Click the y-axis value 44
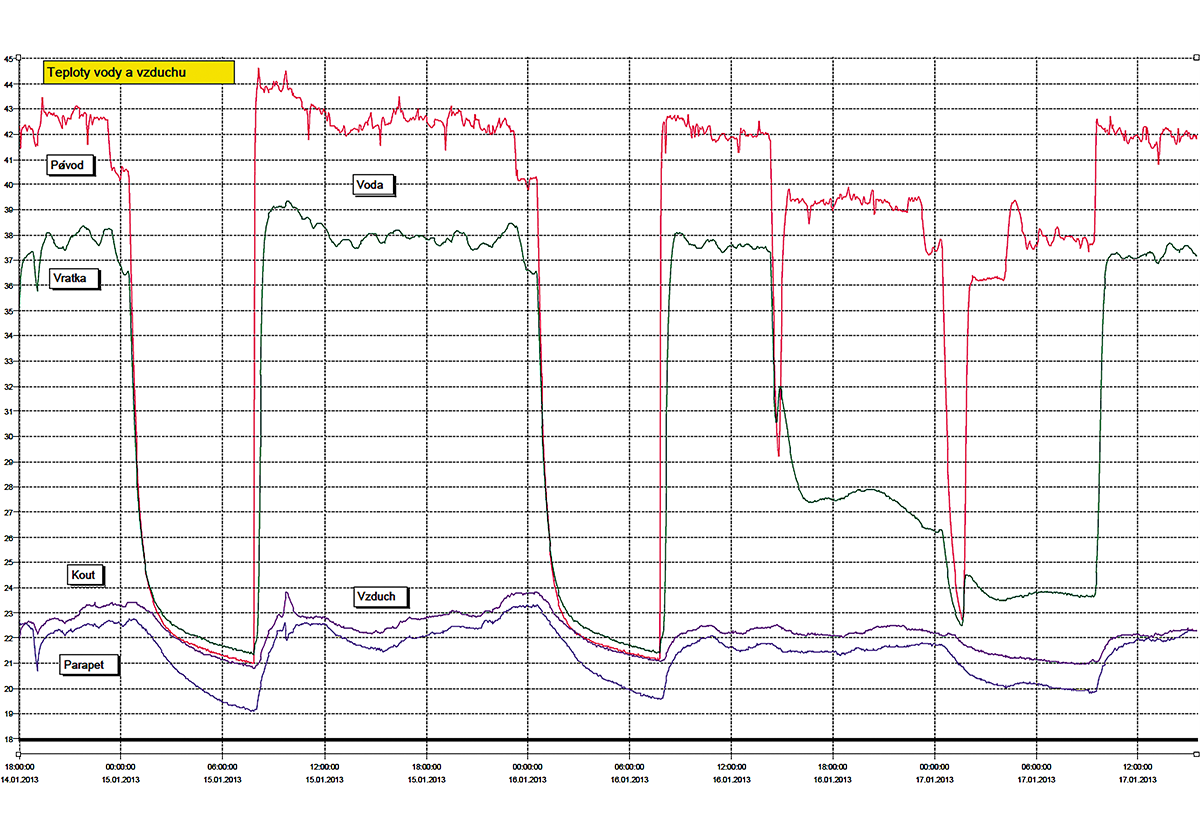 (8, 84)
